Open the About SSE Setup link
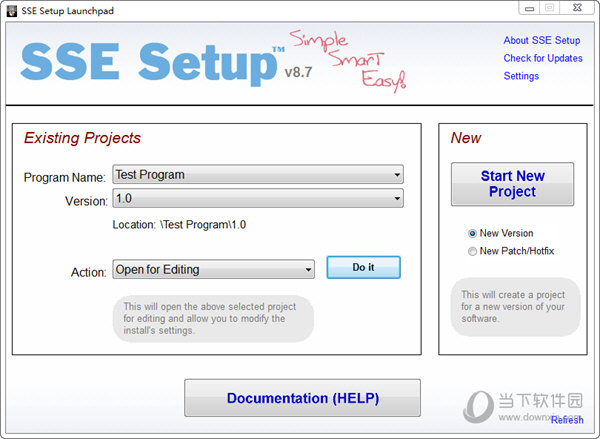600x439 pixels. 541,40
